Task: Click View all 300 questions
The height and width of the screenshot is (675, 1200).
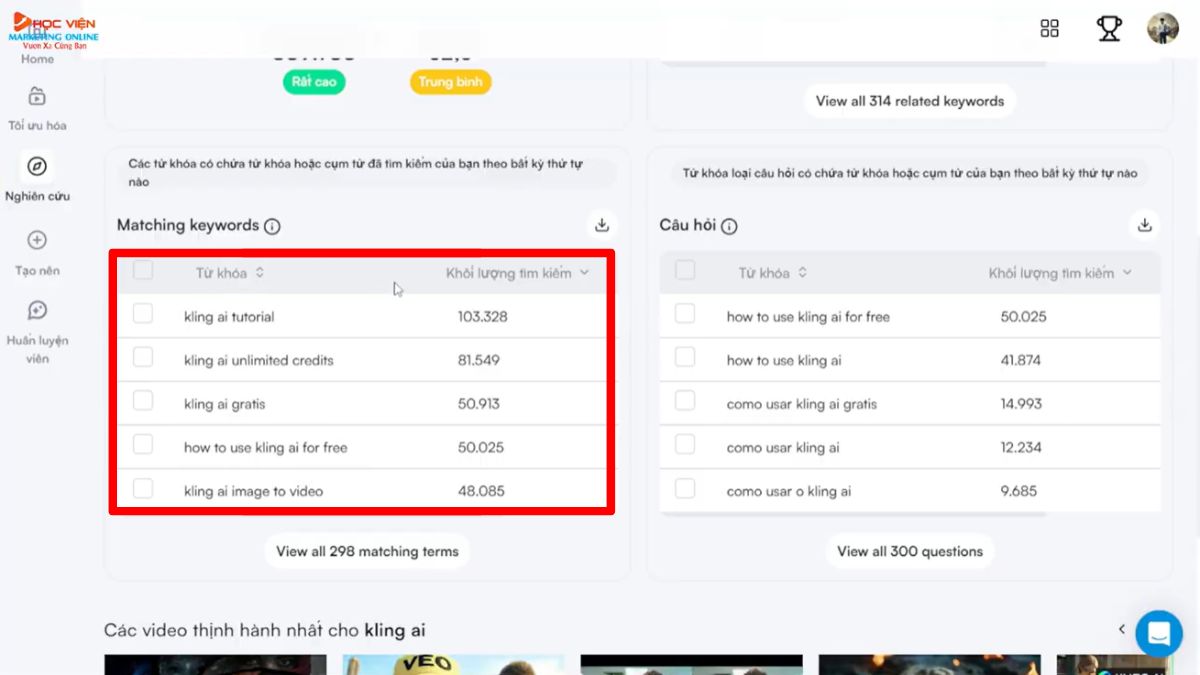Action: (910, 551)
